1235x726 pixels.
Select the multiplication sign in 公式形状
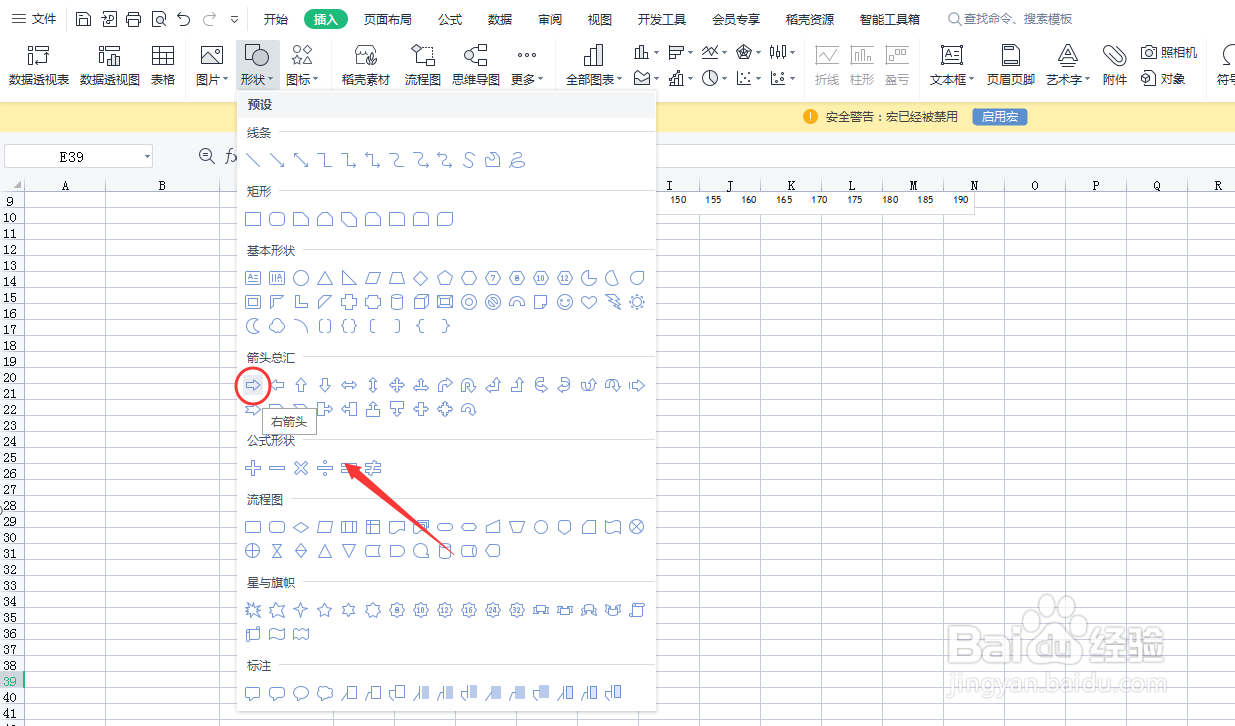[300, 467]
